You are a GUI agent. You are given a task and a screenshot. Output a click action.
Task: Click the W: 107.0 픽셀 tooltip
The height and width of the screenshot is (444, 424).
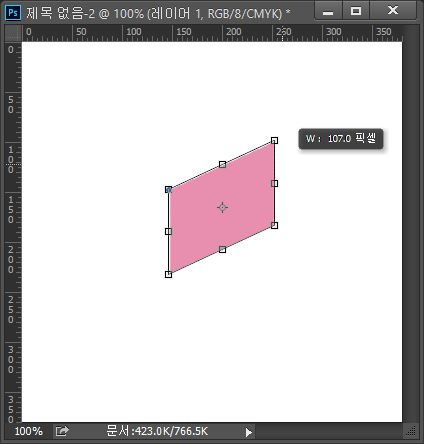(x=341, y=139)
